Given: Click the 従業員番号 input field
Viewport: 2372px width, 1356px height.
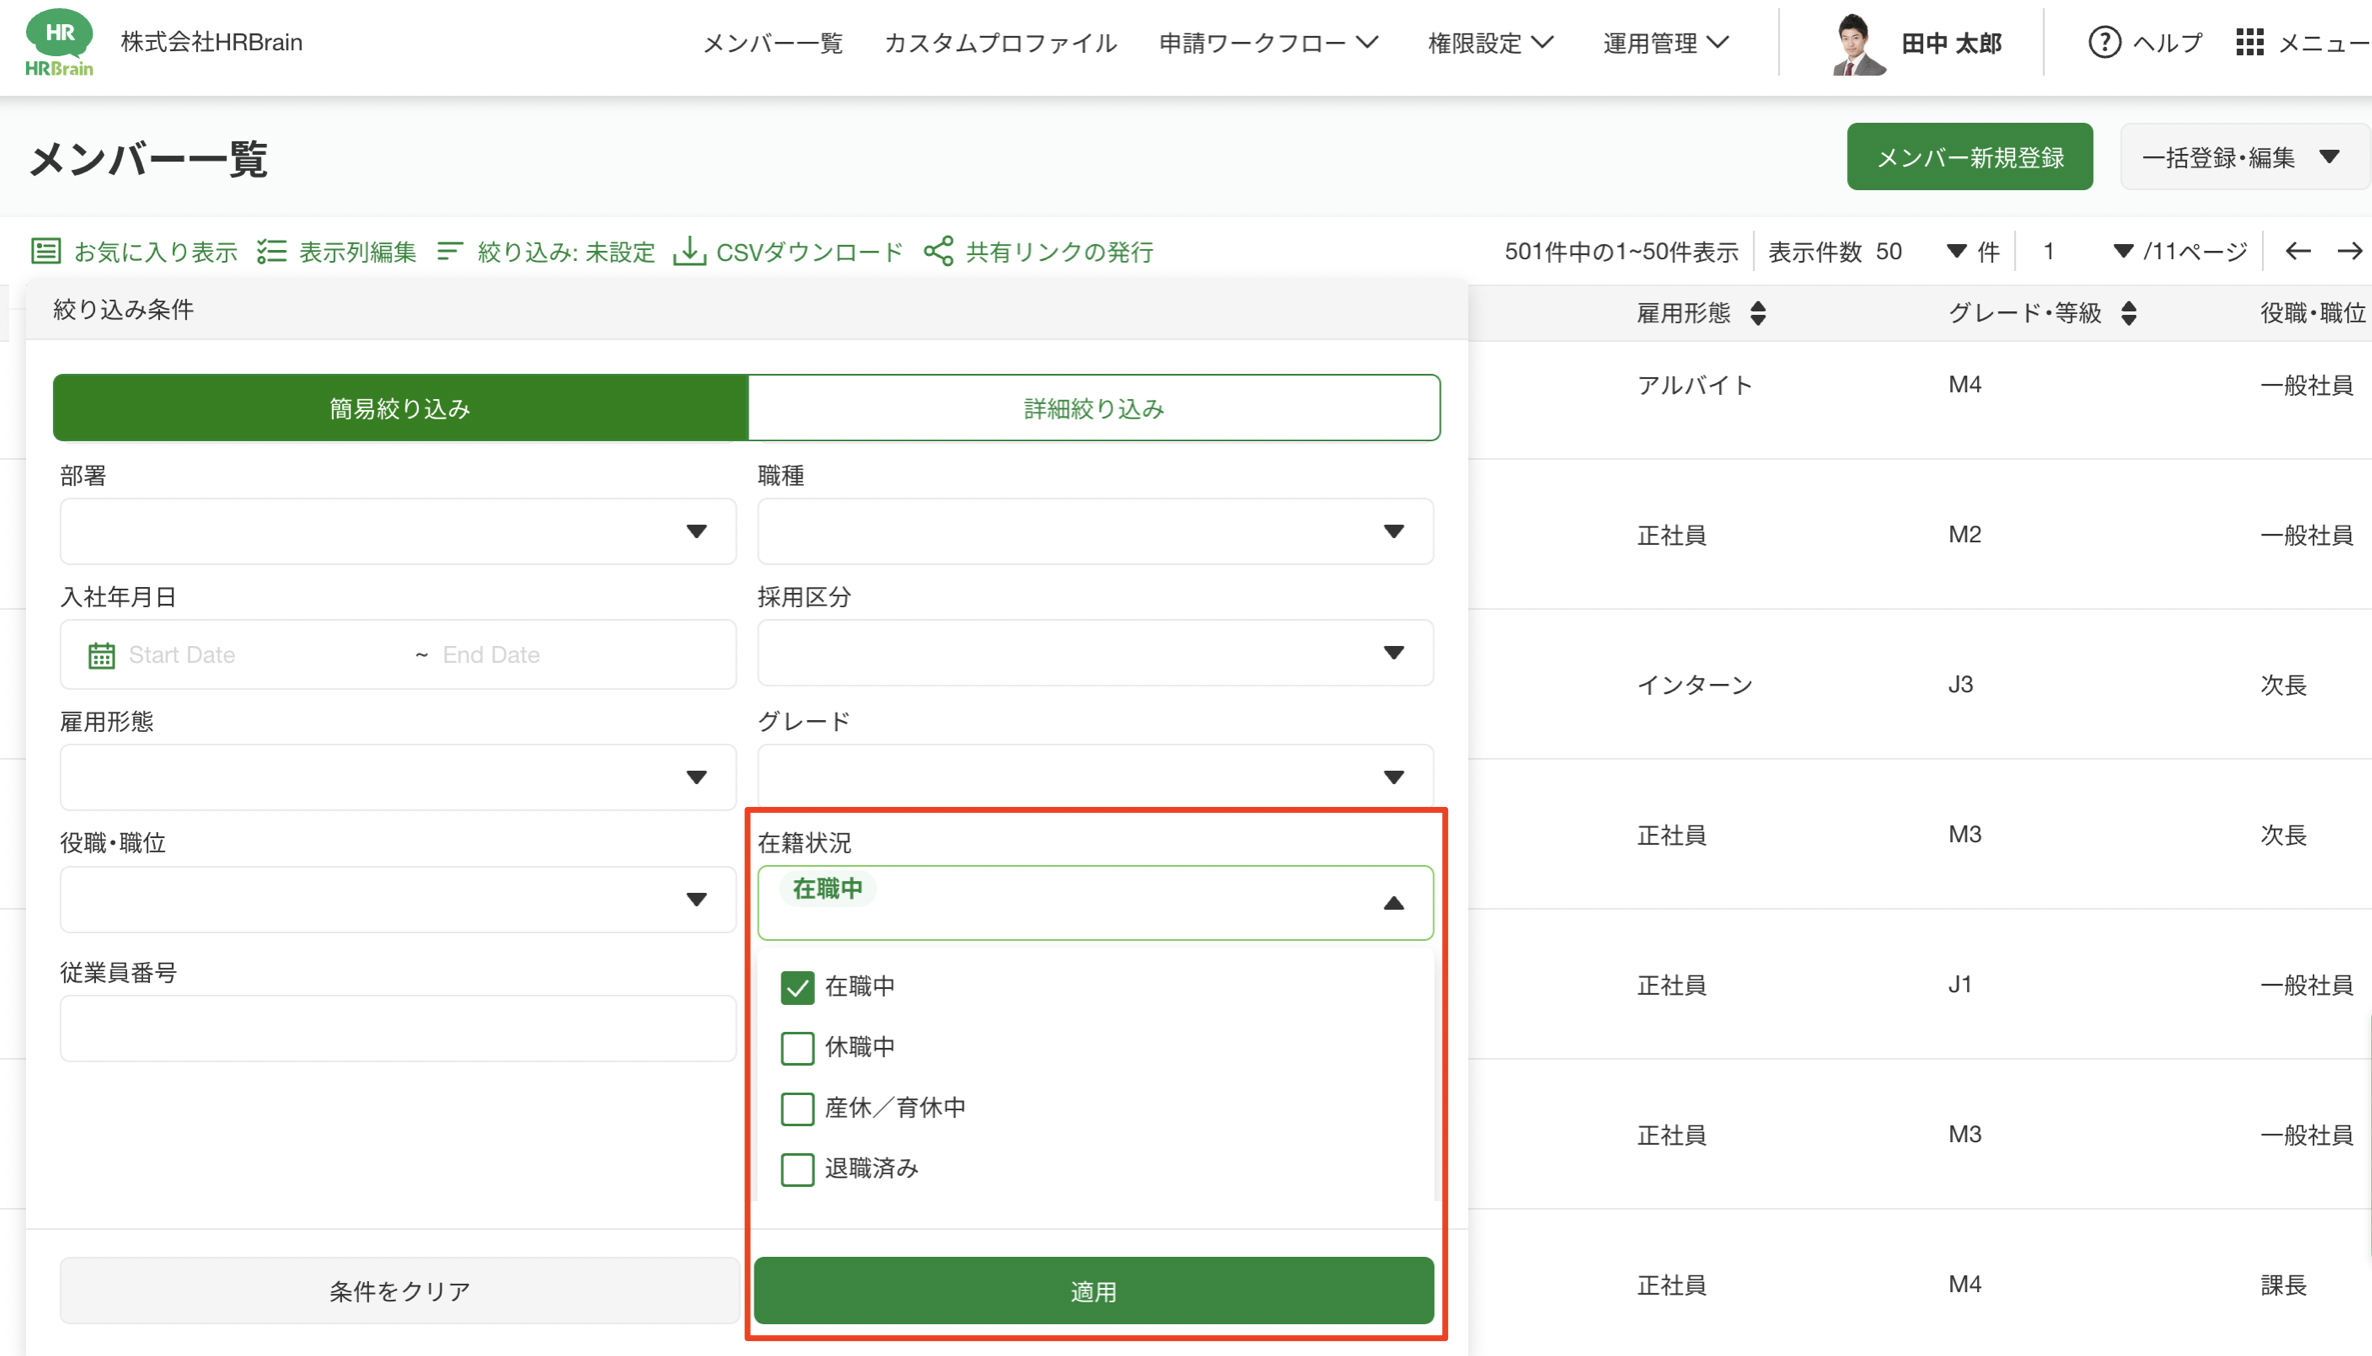Looking at the screenshot, I should point(397,1028).
